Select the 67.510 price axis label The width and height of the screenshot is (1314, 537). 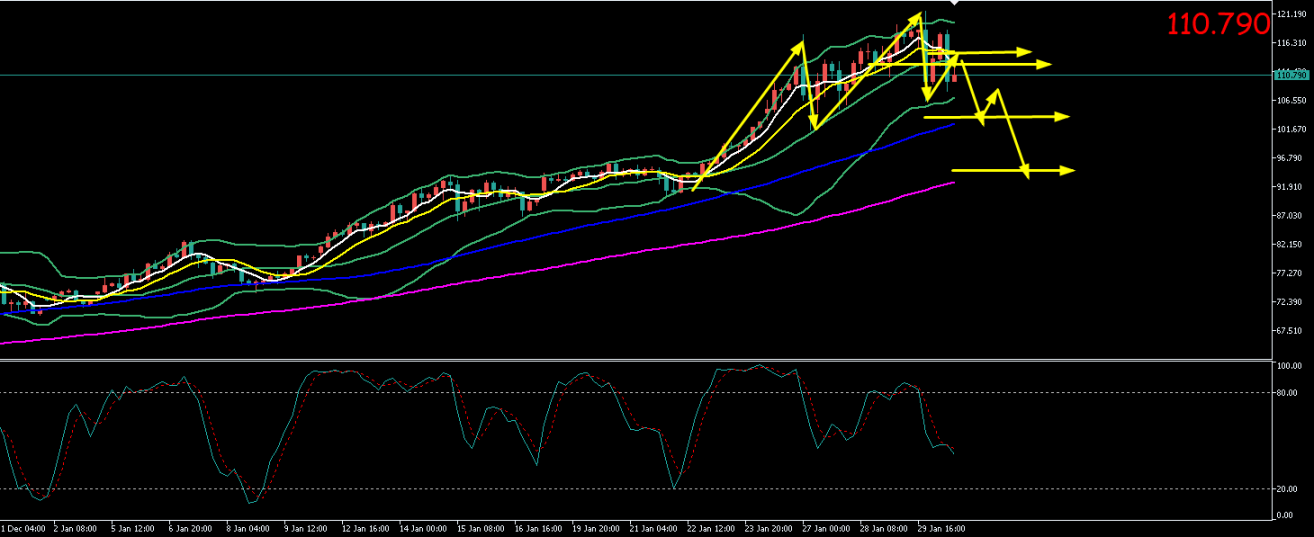point(1289,330)
